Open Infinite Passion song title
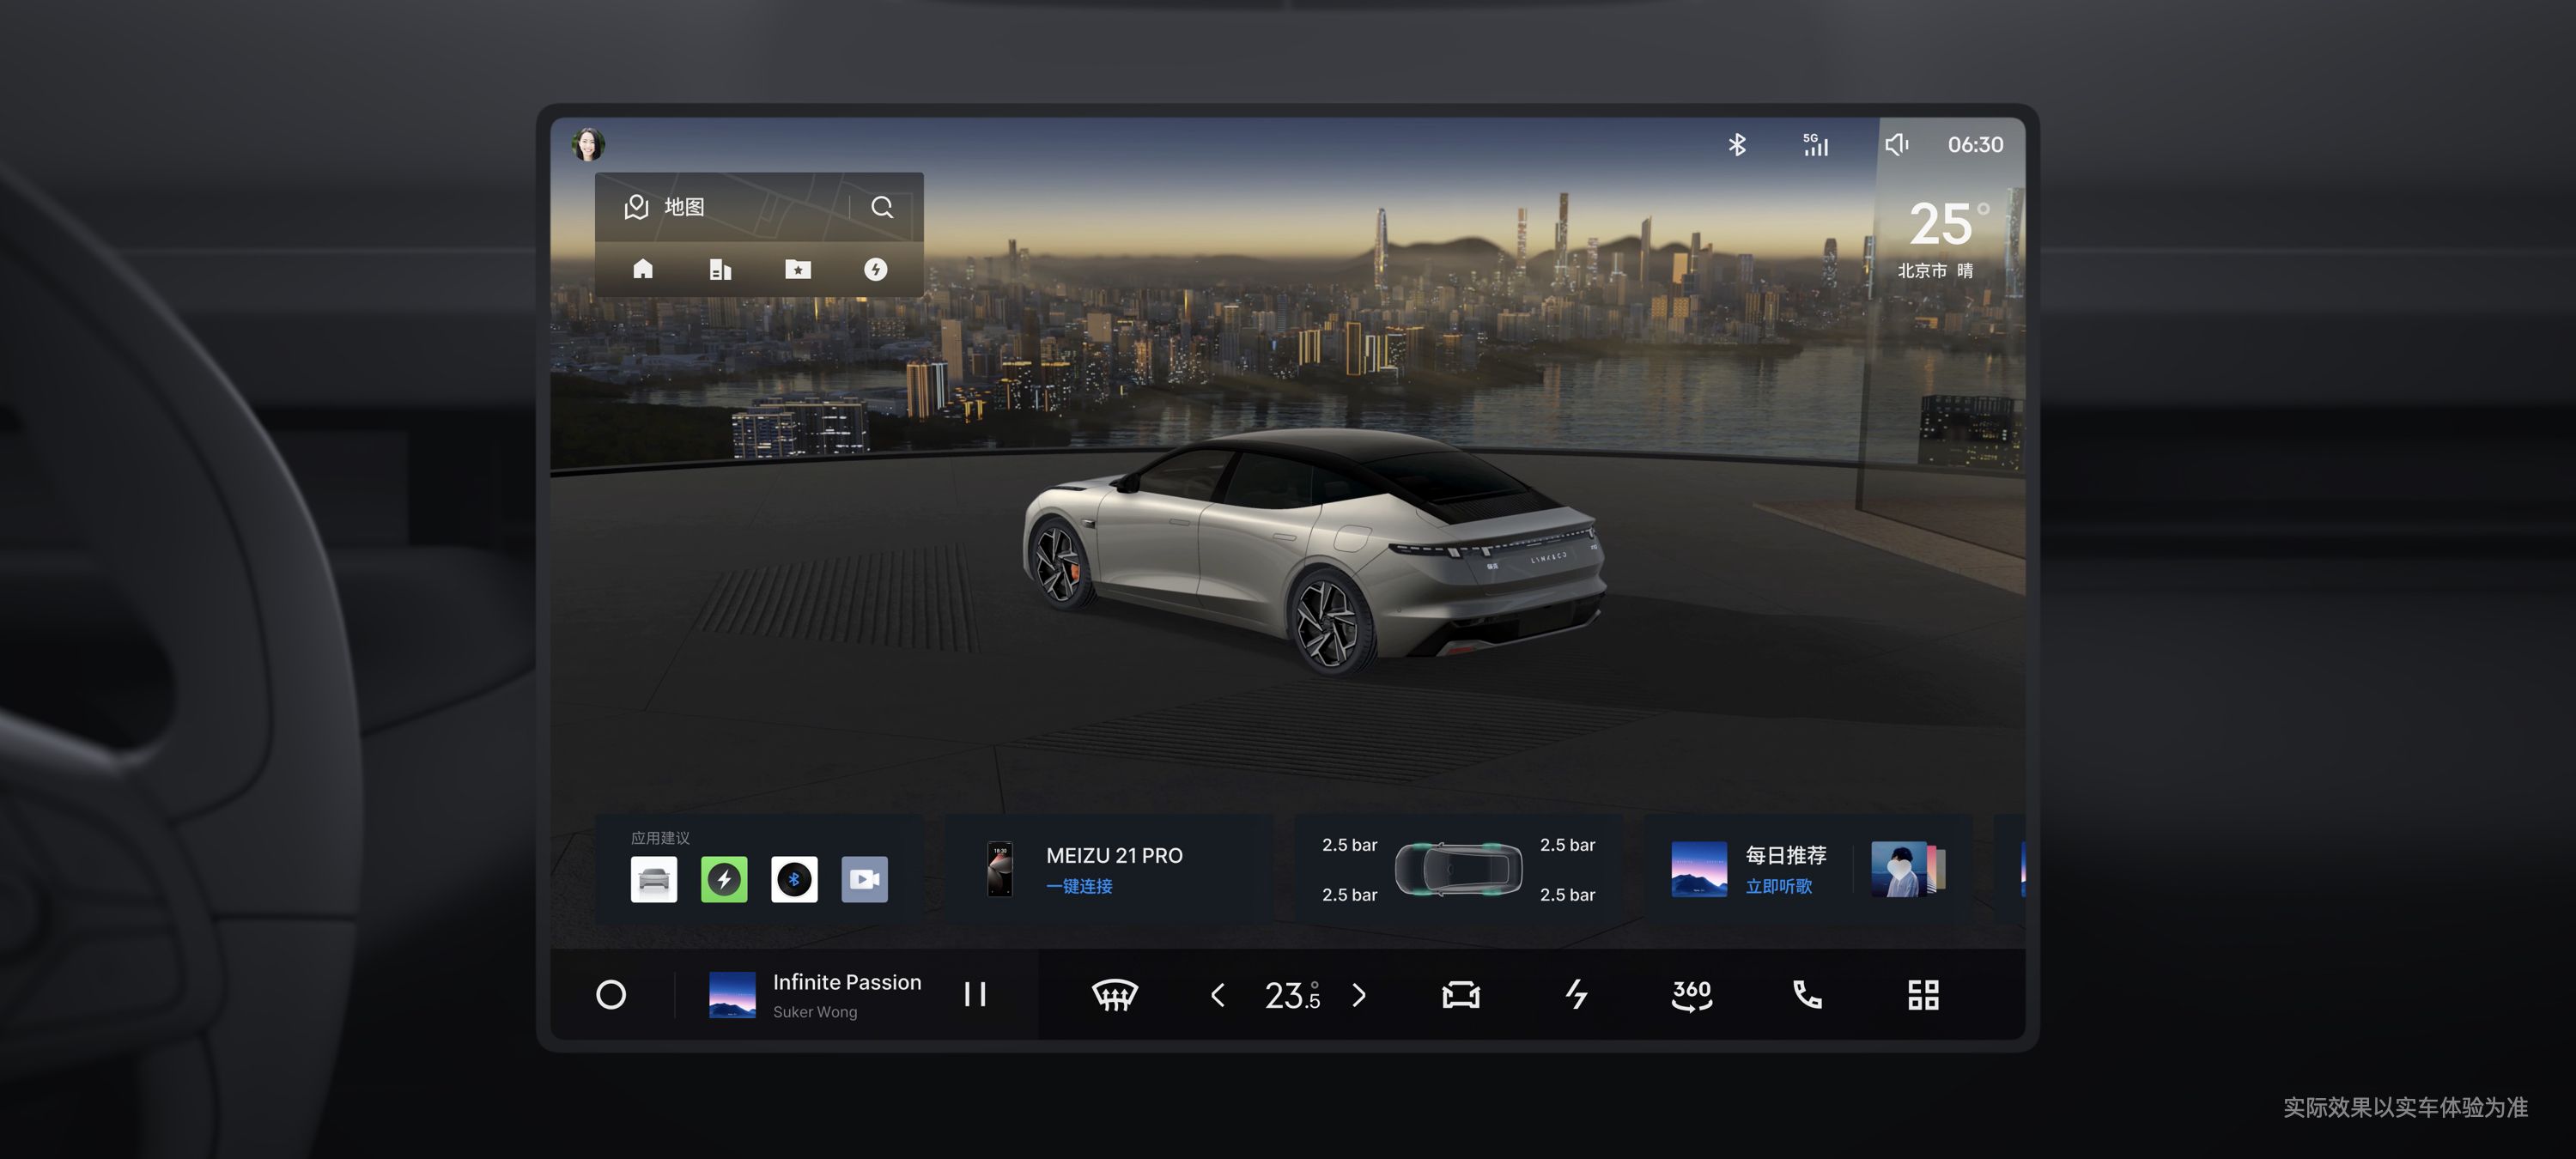2576x1159 pixels. tap(847, 982)
